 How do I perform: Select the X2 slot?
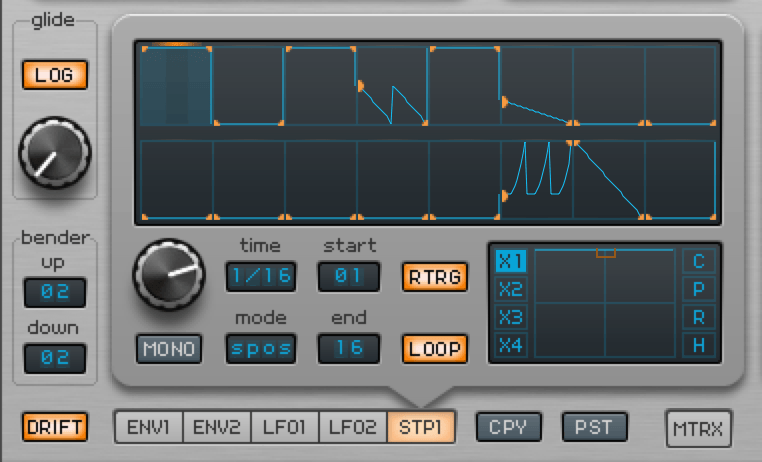click(511, 290)
